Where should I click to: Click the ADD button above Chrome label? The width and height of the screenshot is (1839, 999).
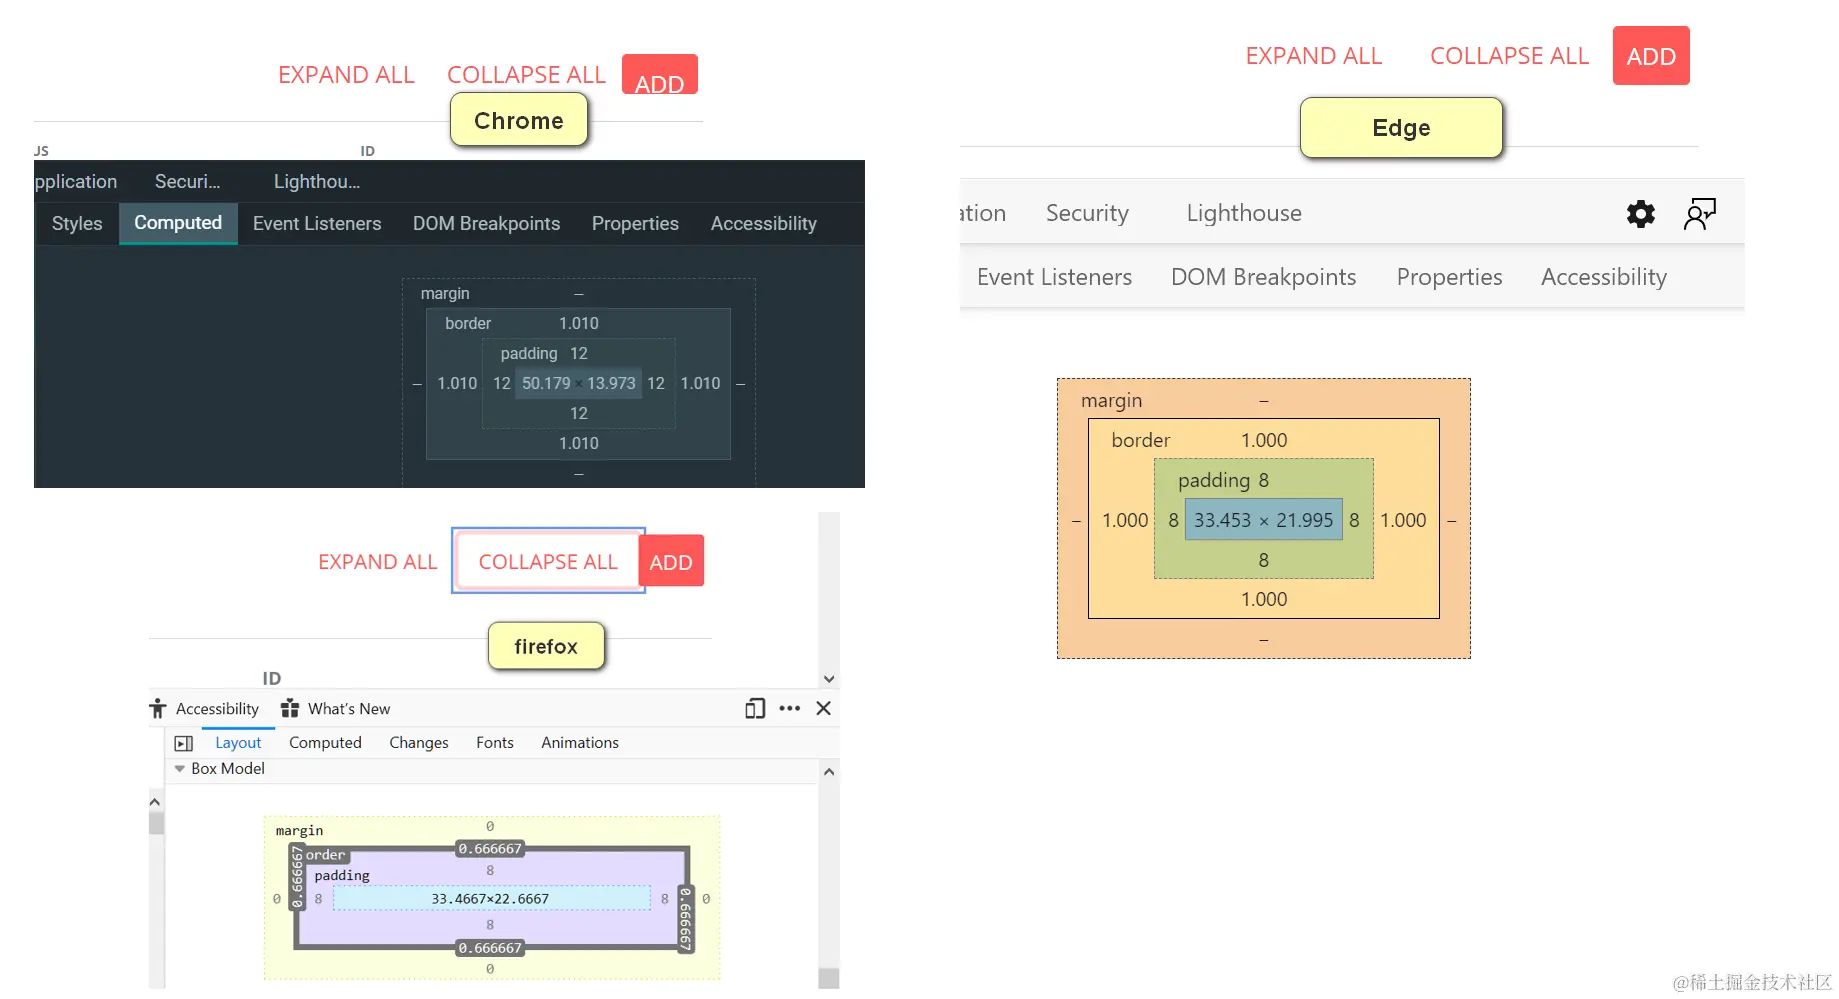tap(659, 76)
